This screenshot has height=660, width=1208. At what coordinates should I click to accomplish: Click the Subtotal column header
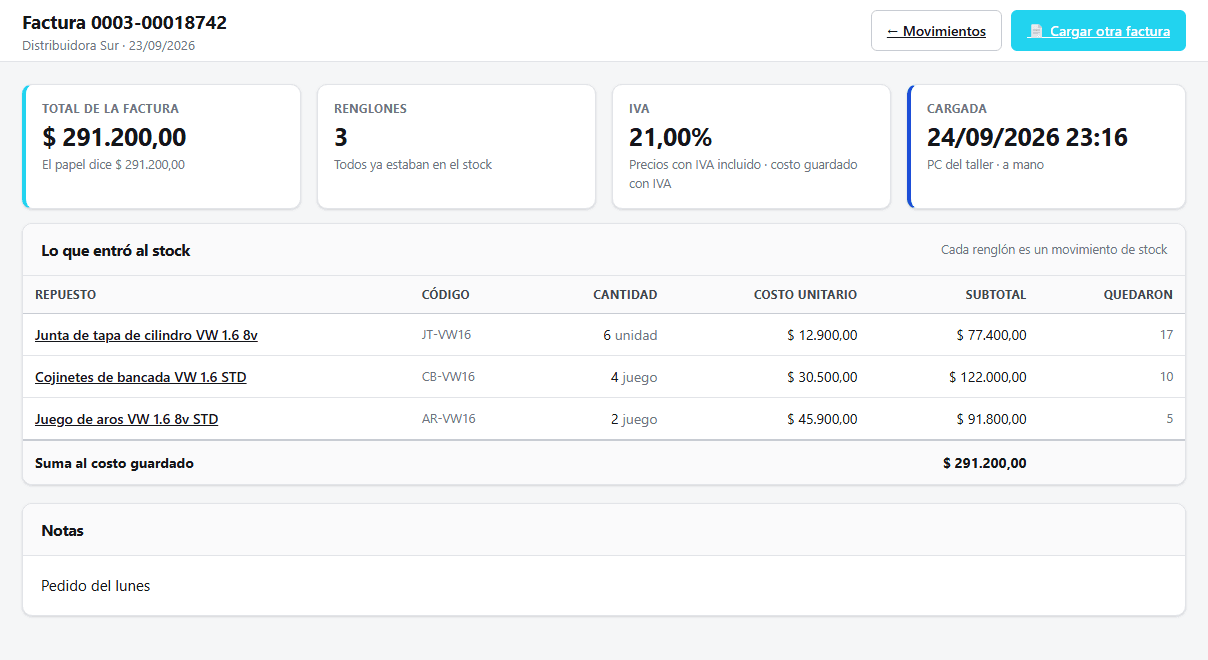click(996, 295)
